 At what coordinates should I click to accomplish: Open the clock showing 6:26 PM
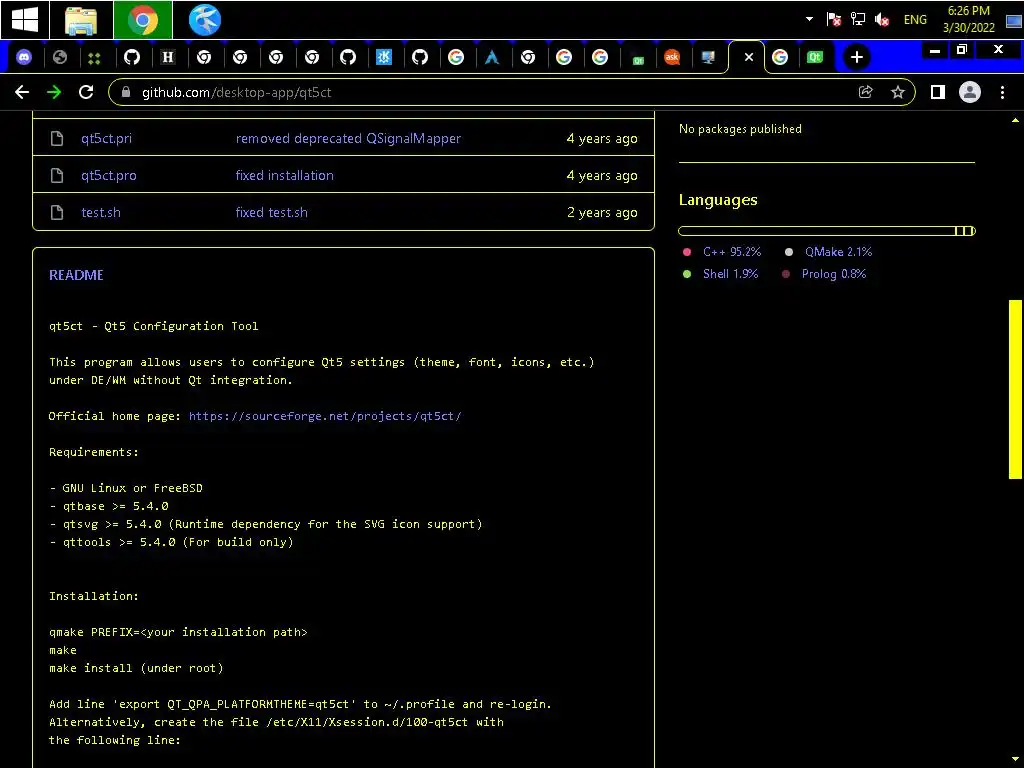968,19
